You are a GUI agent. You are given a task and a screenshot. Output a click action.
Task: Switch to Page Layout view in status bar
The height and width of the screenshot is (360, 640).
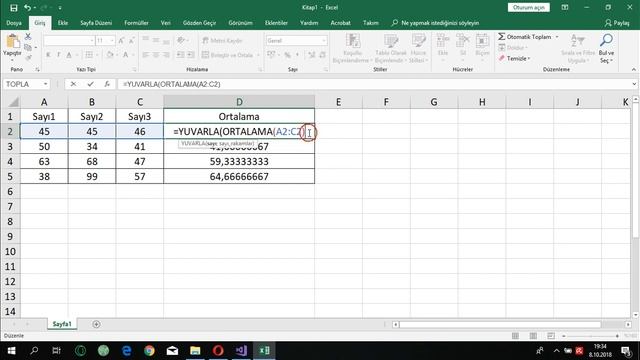pyautogui.click(x=533, y=336)
